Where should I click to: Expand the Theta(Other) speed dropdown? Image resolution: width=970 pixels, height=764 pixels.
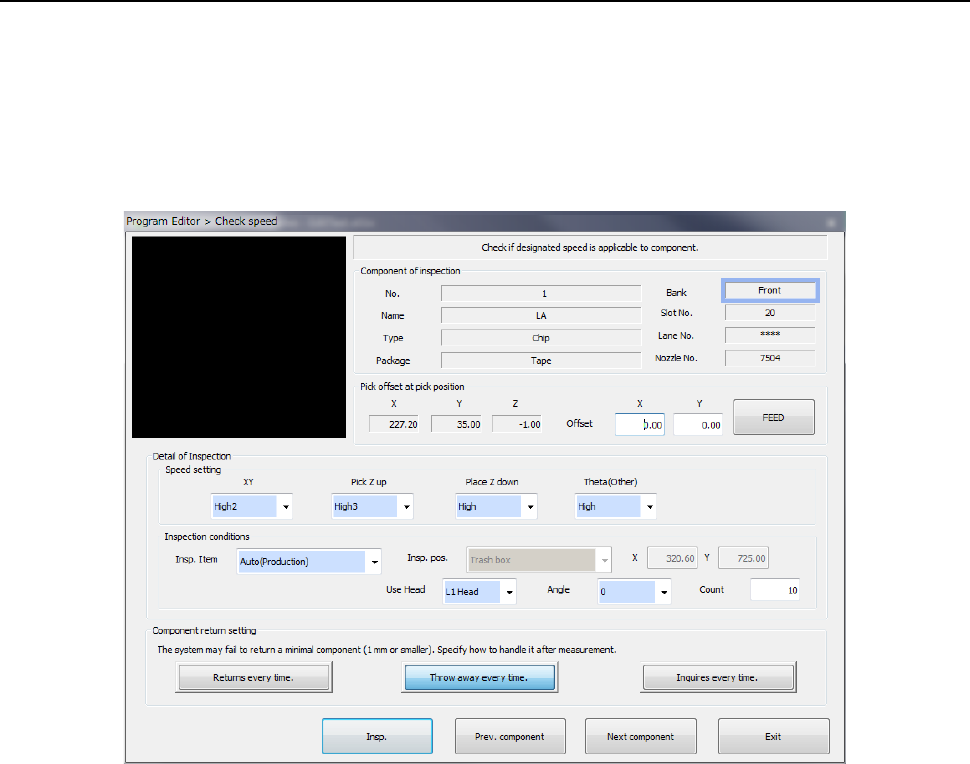[x=616, y=506]
